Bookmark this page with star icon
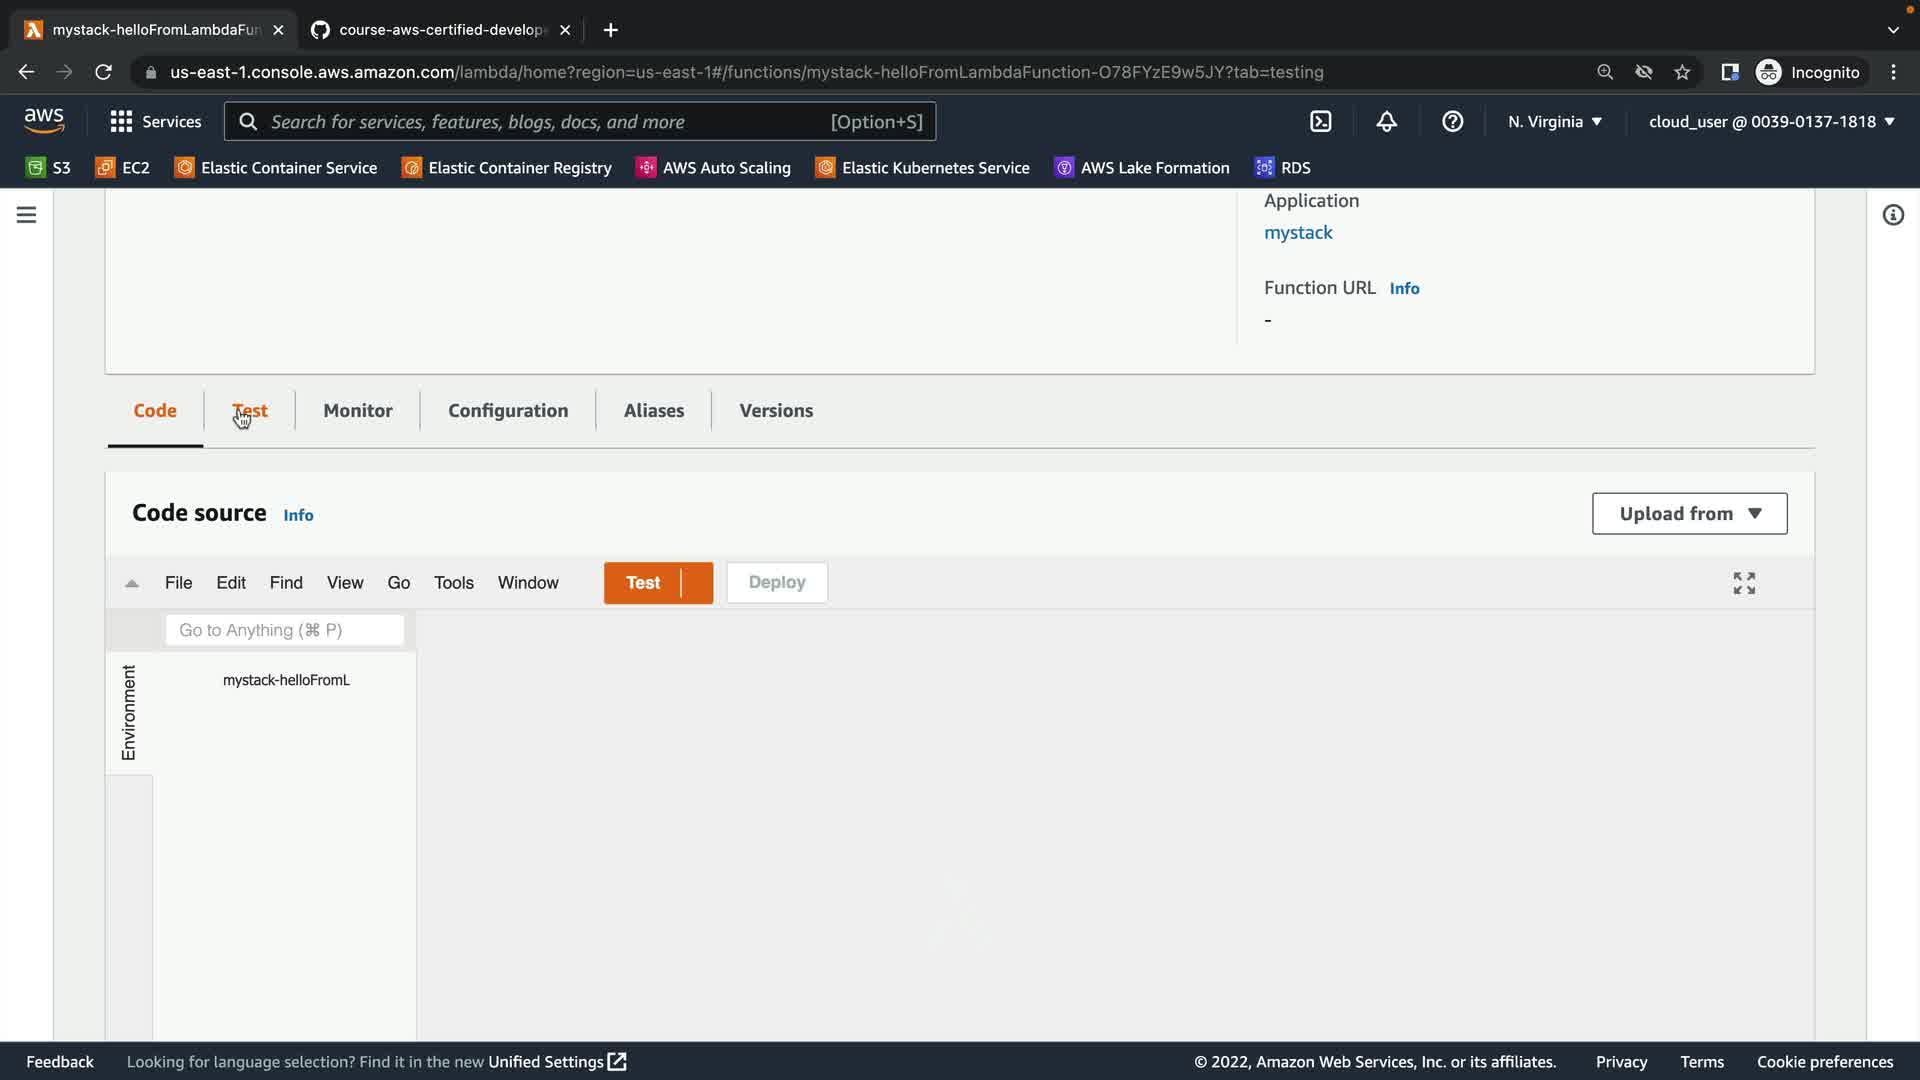The height and width of the screenshot is (1080, 1920). pyautogui.click(x=1682, y=72)
